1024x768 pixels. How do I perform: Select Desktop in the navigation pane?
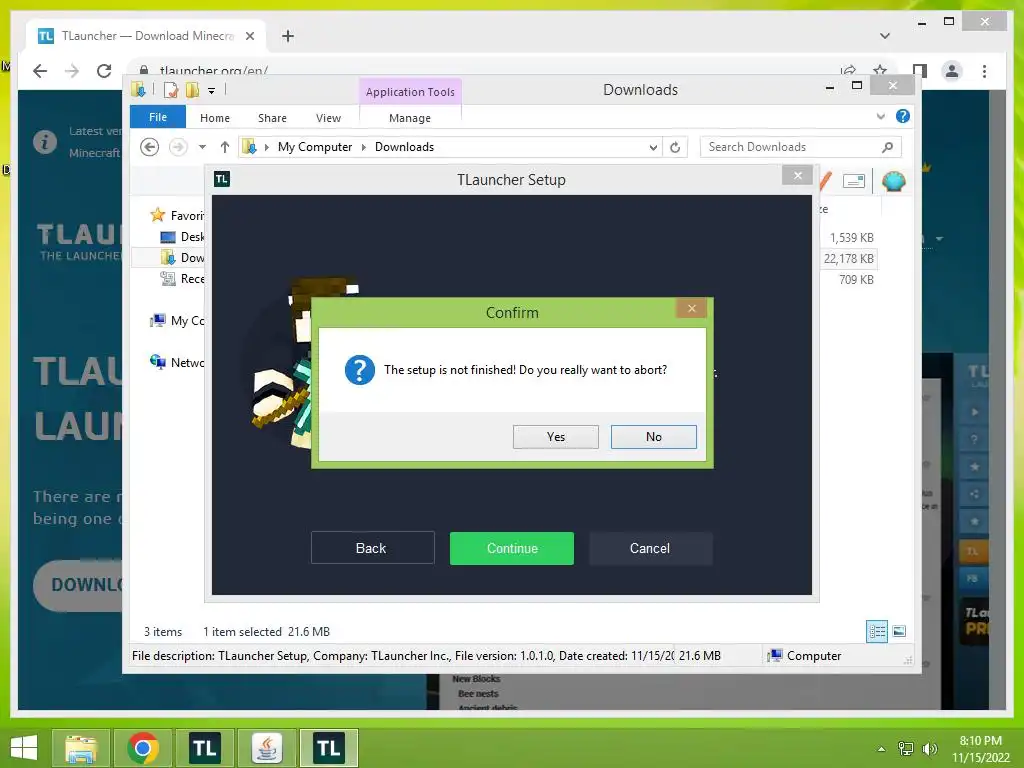tap(182, 236)
